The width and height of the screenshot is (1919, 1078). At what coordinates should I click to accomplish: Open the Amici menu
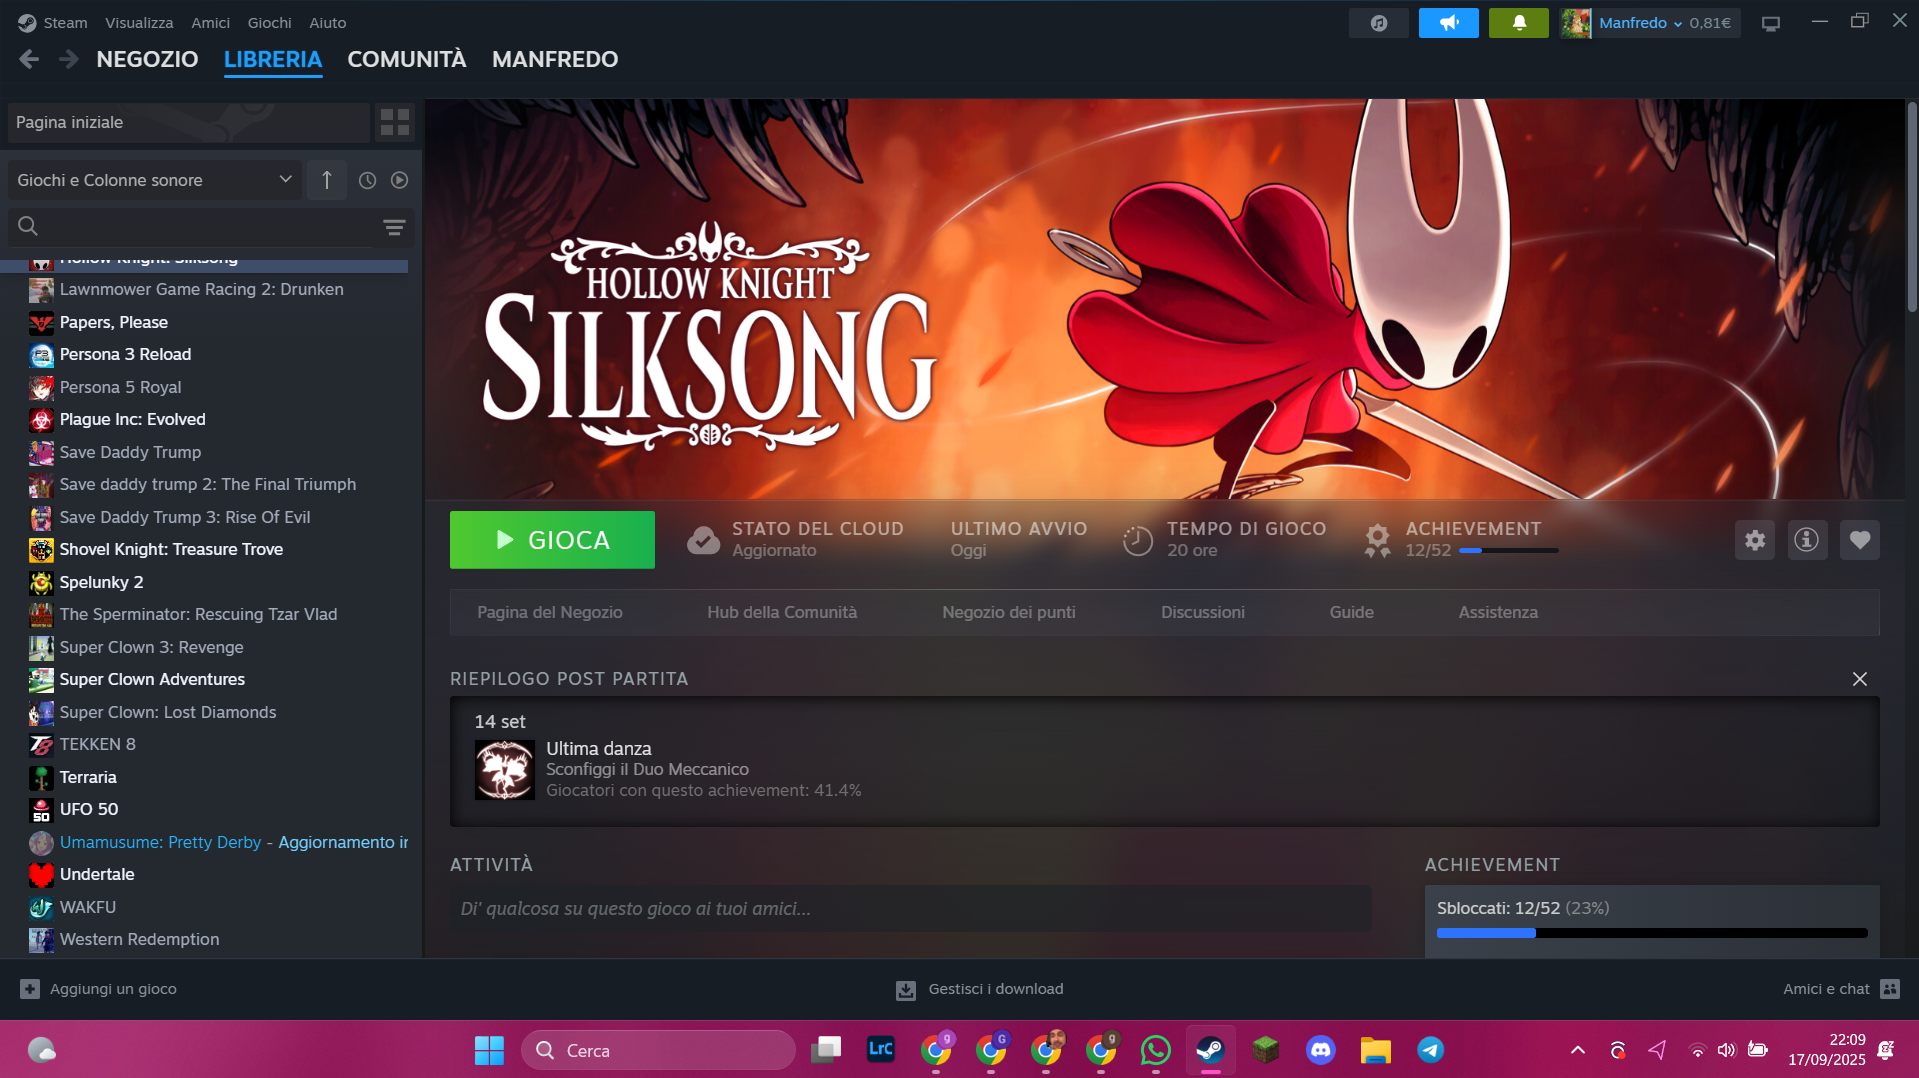pyautogui.click(x=210, y=23)
